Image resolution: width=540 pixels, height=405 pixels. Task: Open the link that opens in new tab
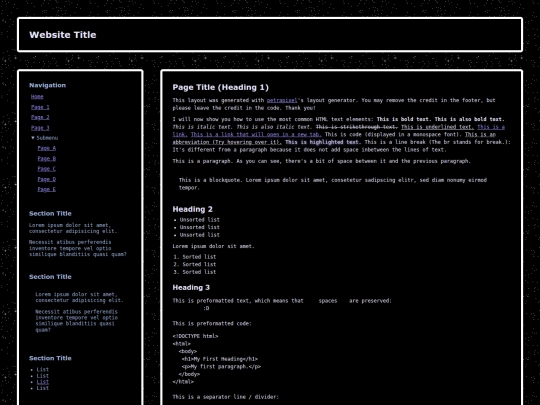pos(256,134)
